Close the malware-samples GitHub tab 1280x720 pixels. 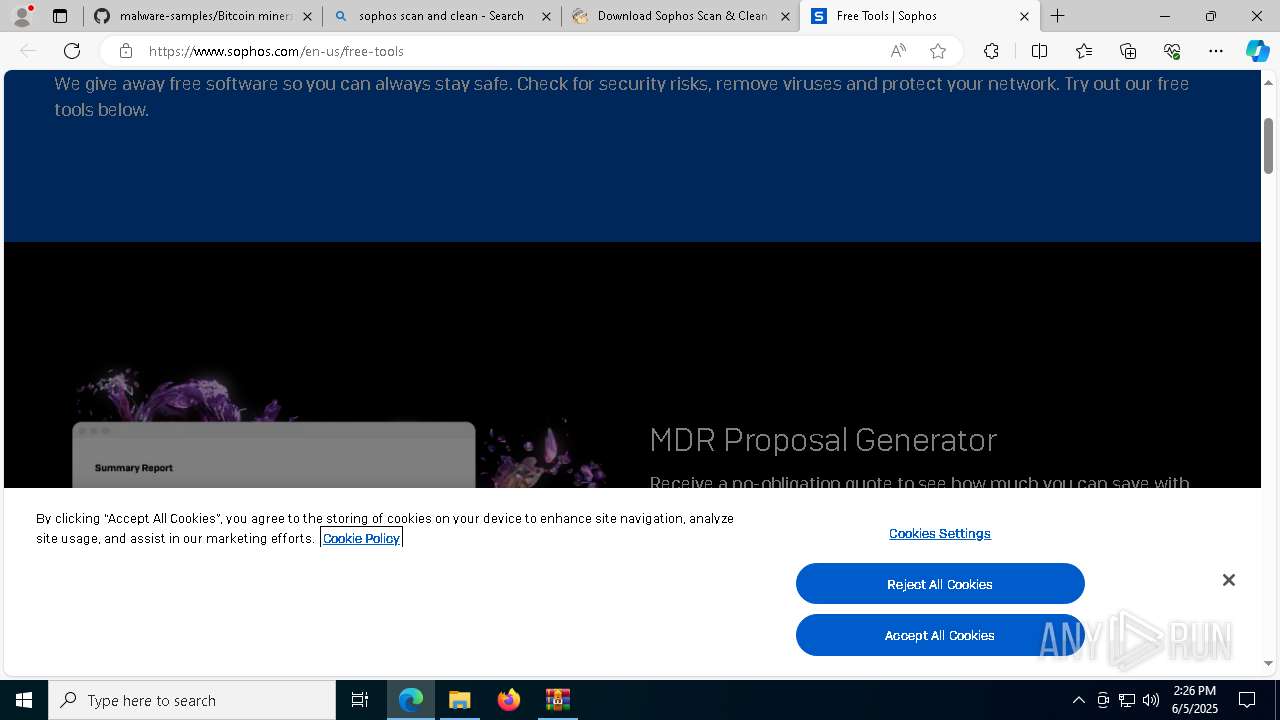pyautogui.click(x=307, y=16)
